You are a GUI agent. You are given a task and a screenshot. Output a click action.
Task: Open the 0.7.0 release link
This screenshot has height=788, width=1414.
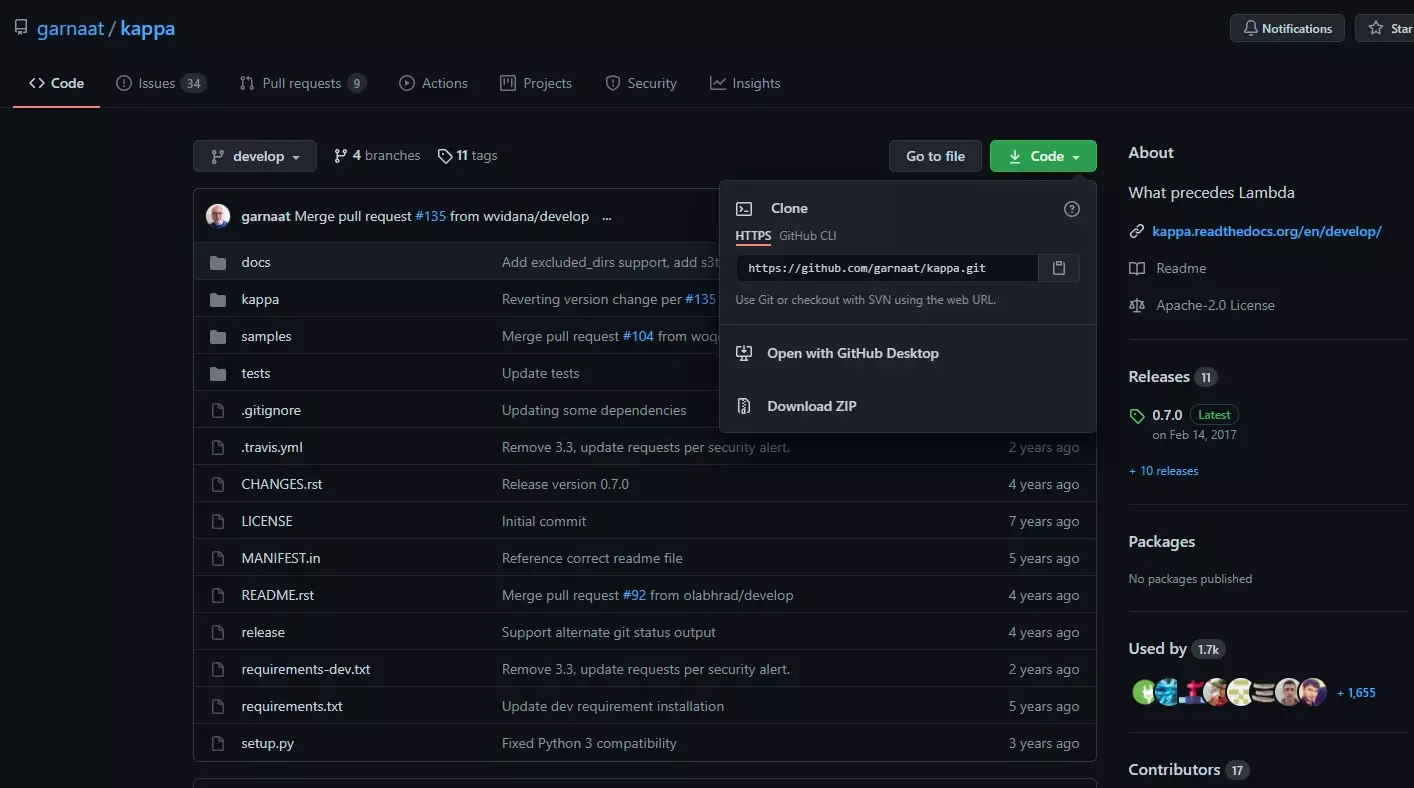[1167, 414]
